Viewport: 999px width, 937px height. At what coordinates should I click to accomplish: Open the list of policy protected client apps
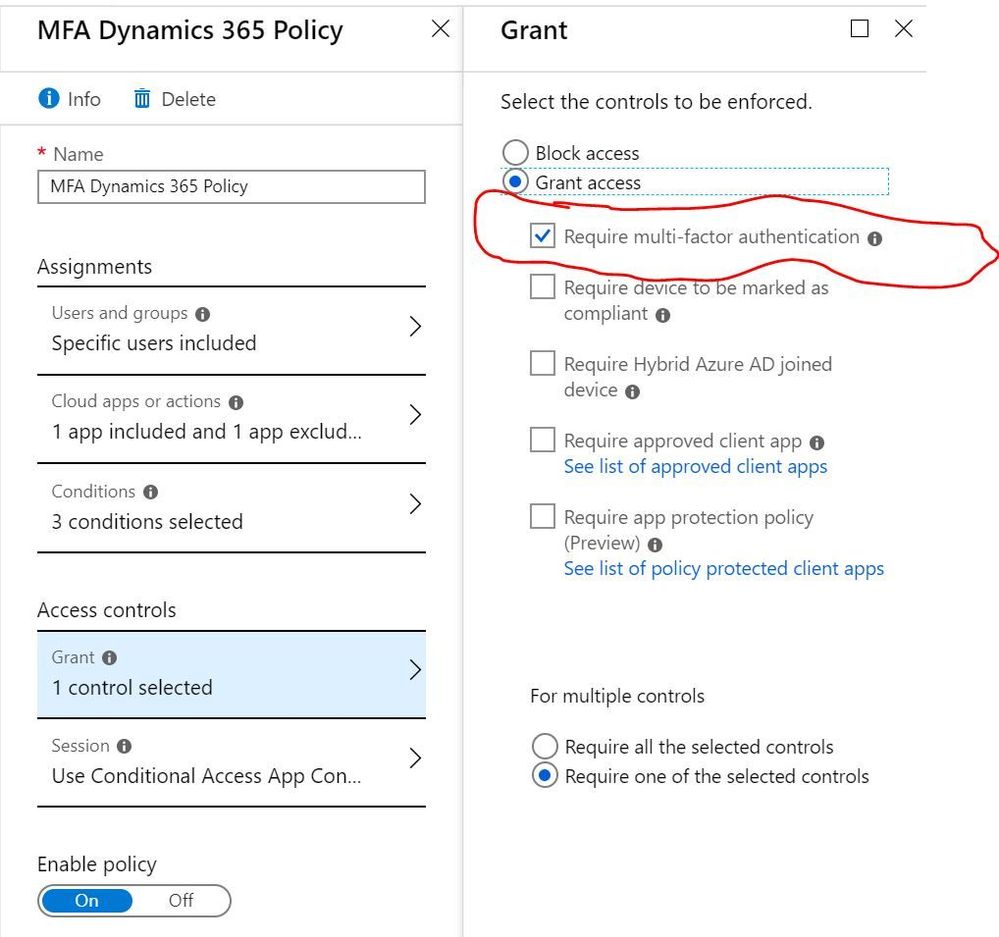click(x=723, y=569)
